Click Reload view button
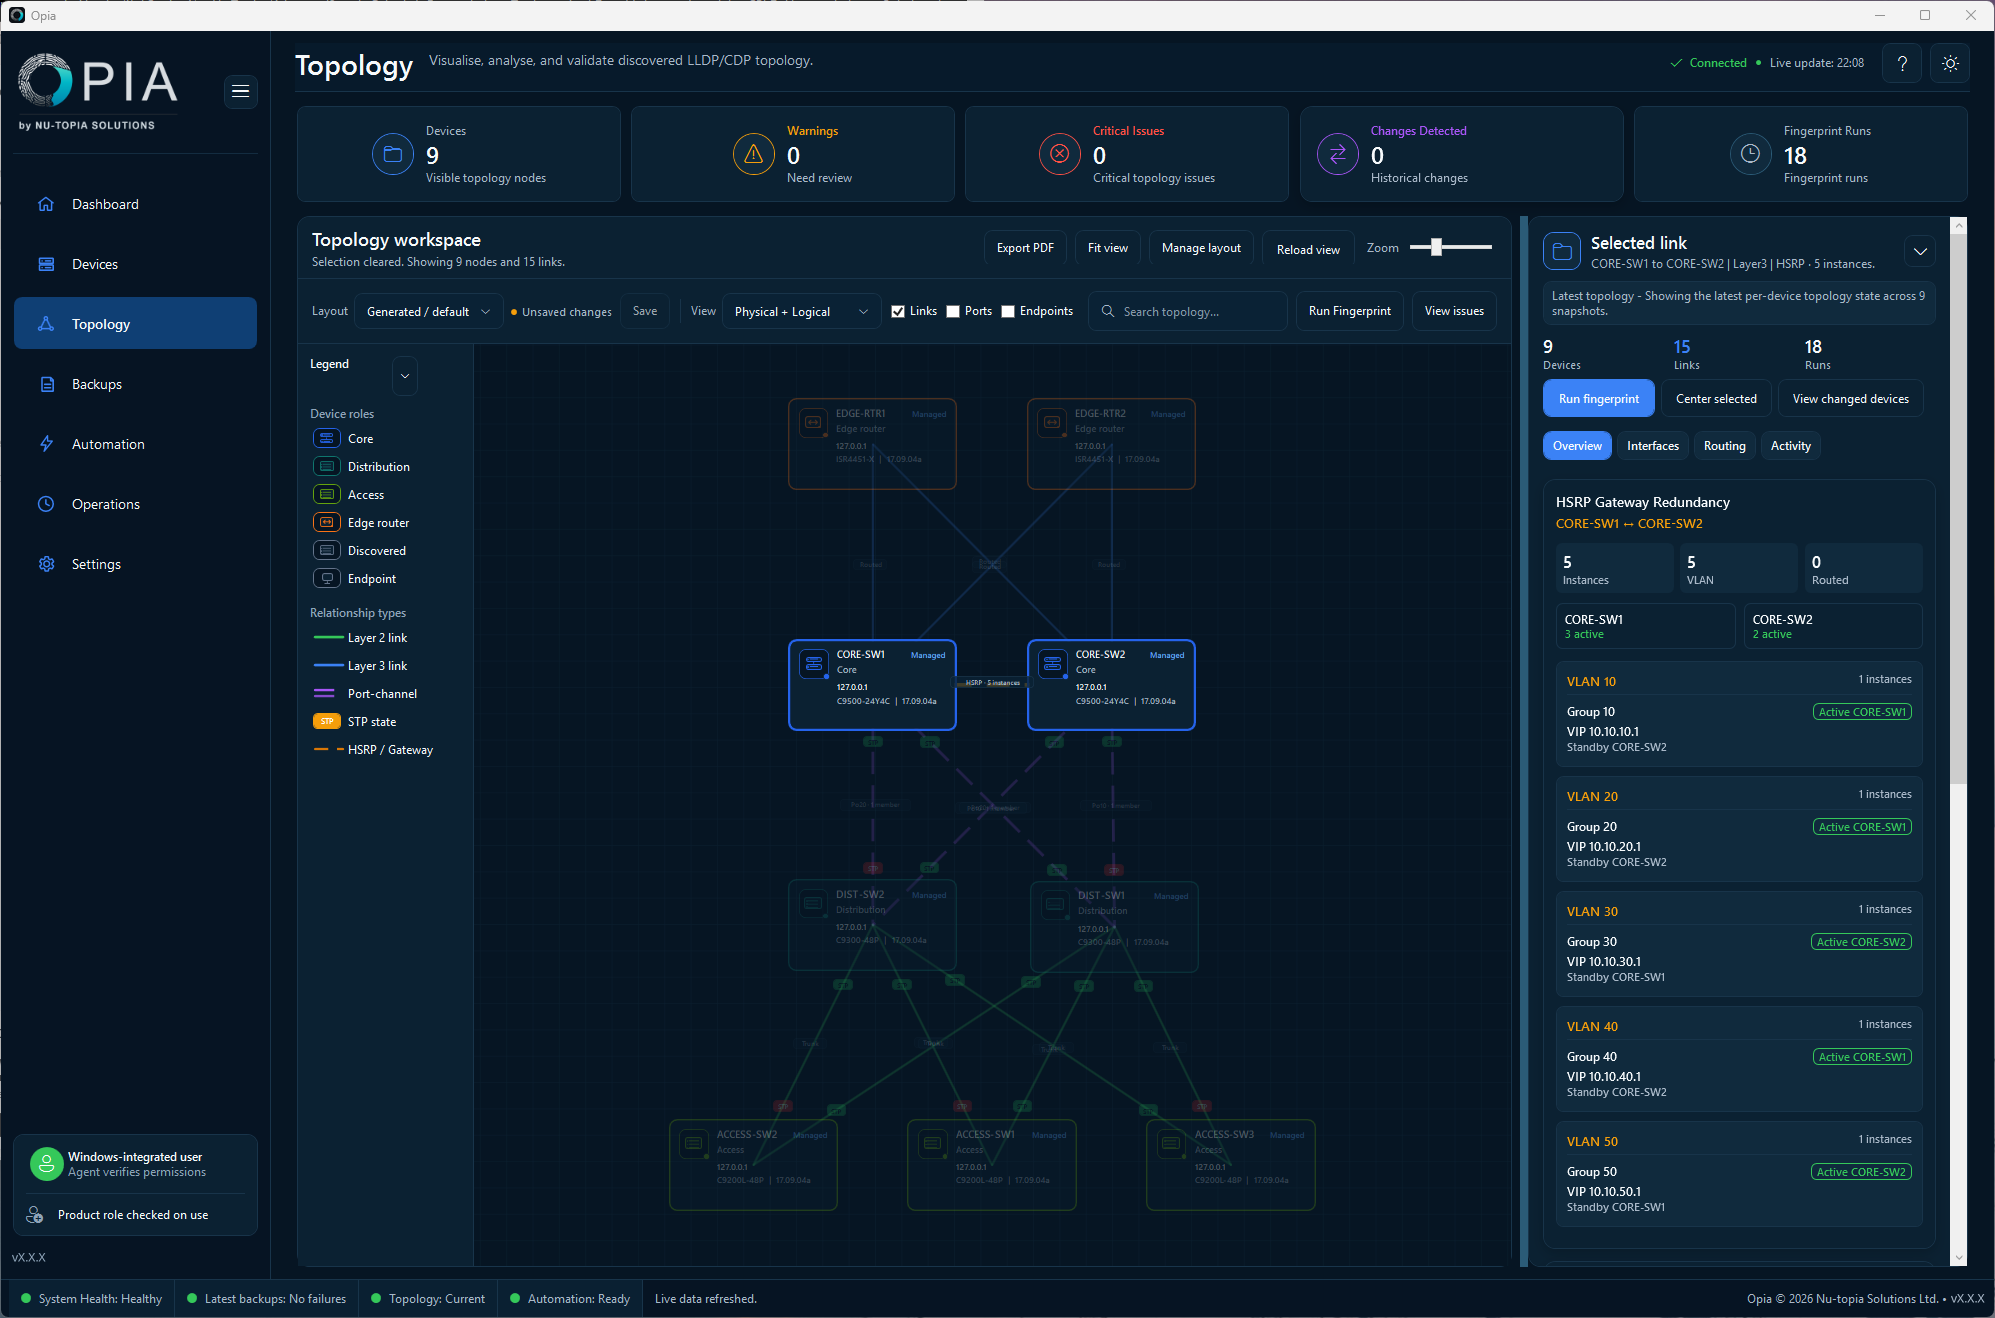 click(1308, 249)
